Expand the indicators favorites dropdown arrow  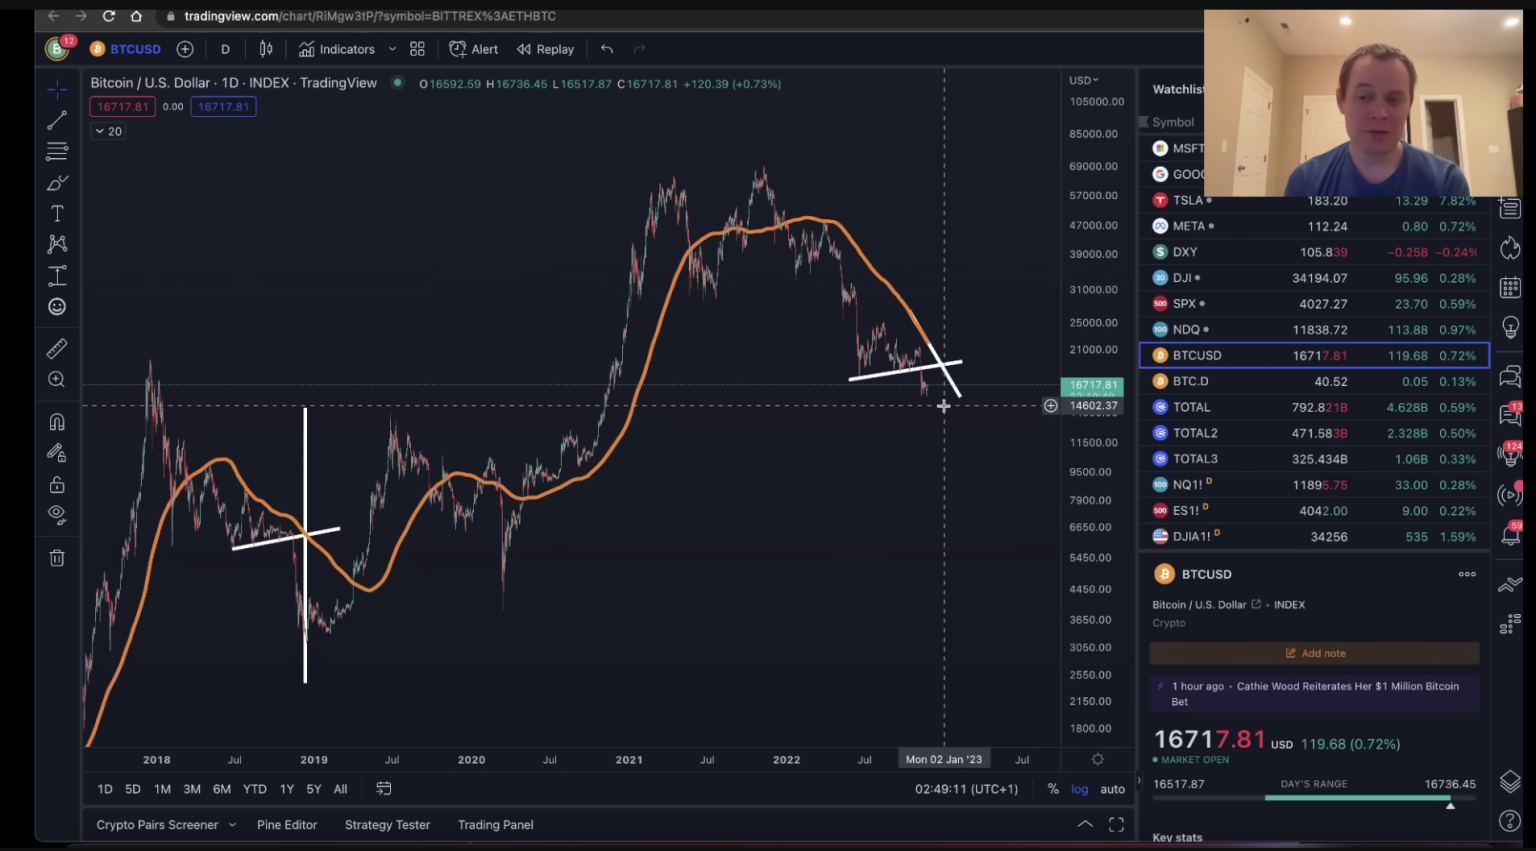coord(392,49)
